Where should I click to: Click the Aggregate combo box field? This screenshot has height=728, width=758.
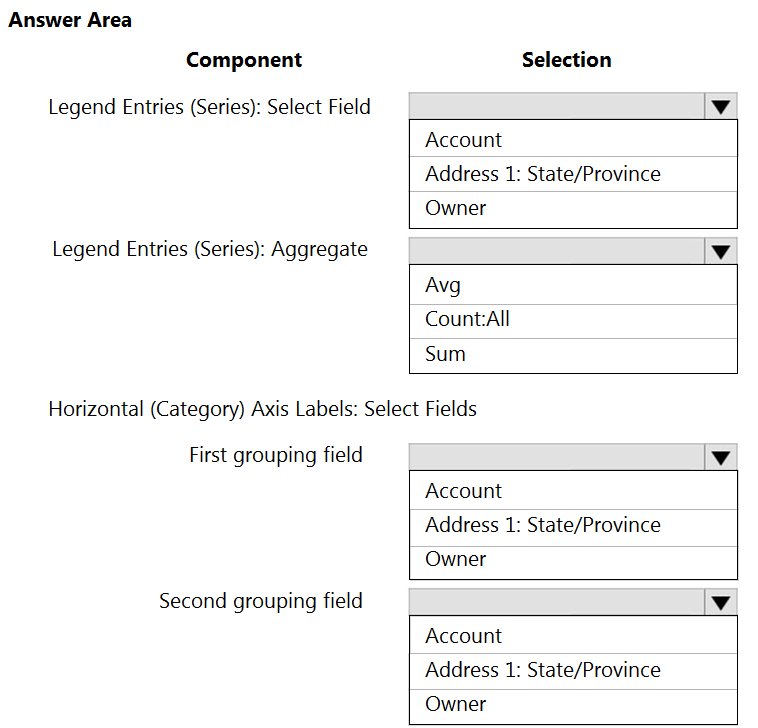[556, 251]
